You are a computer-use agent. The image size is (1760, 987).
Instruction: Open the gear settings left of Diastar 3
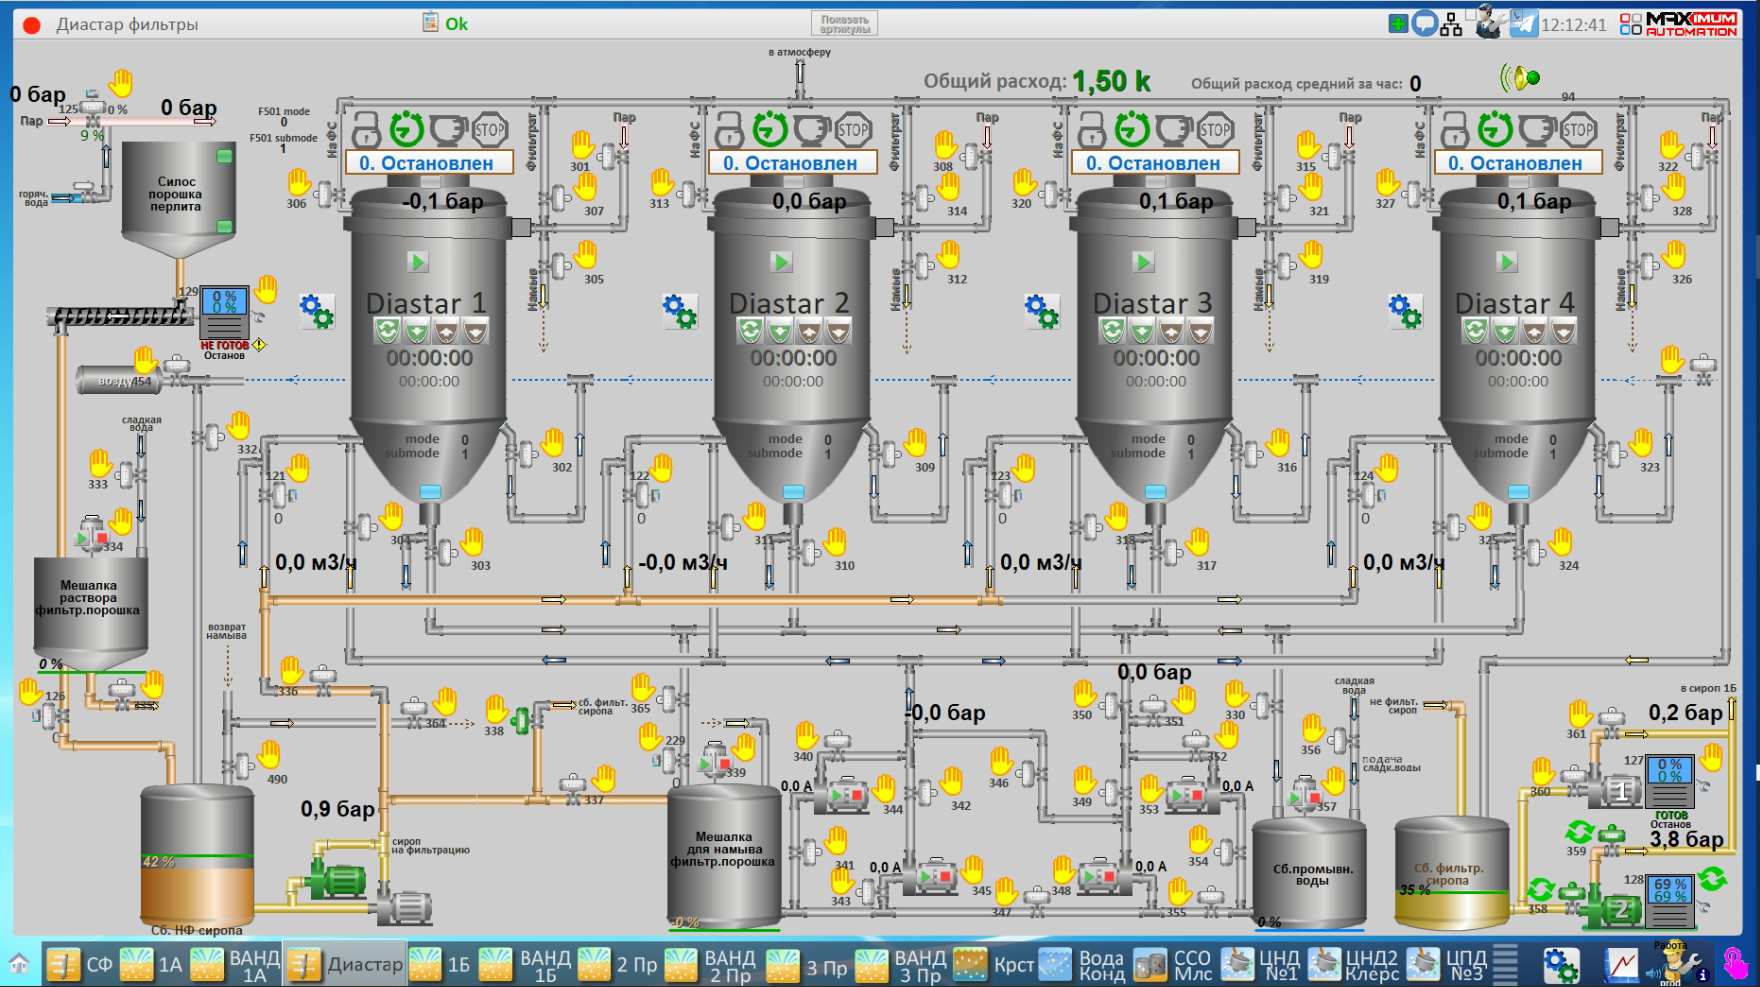[1041, 311]
